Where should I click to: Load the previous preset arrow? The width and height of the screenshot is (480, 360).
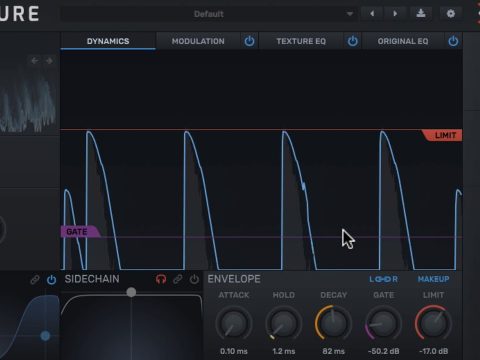(x=372, y=14)
